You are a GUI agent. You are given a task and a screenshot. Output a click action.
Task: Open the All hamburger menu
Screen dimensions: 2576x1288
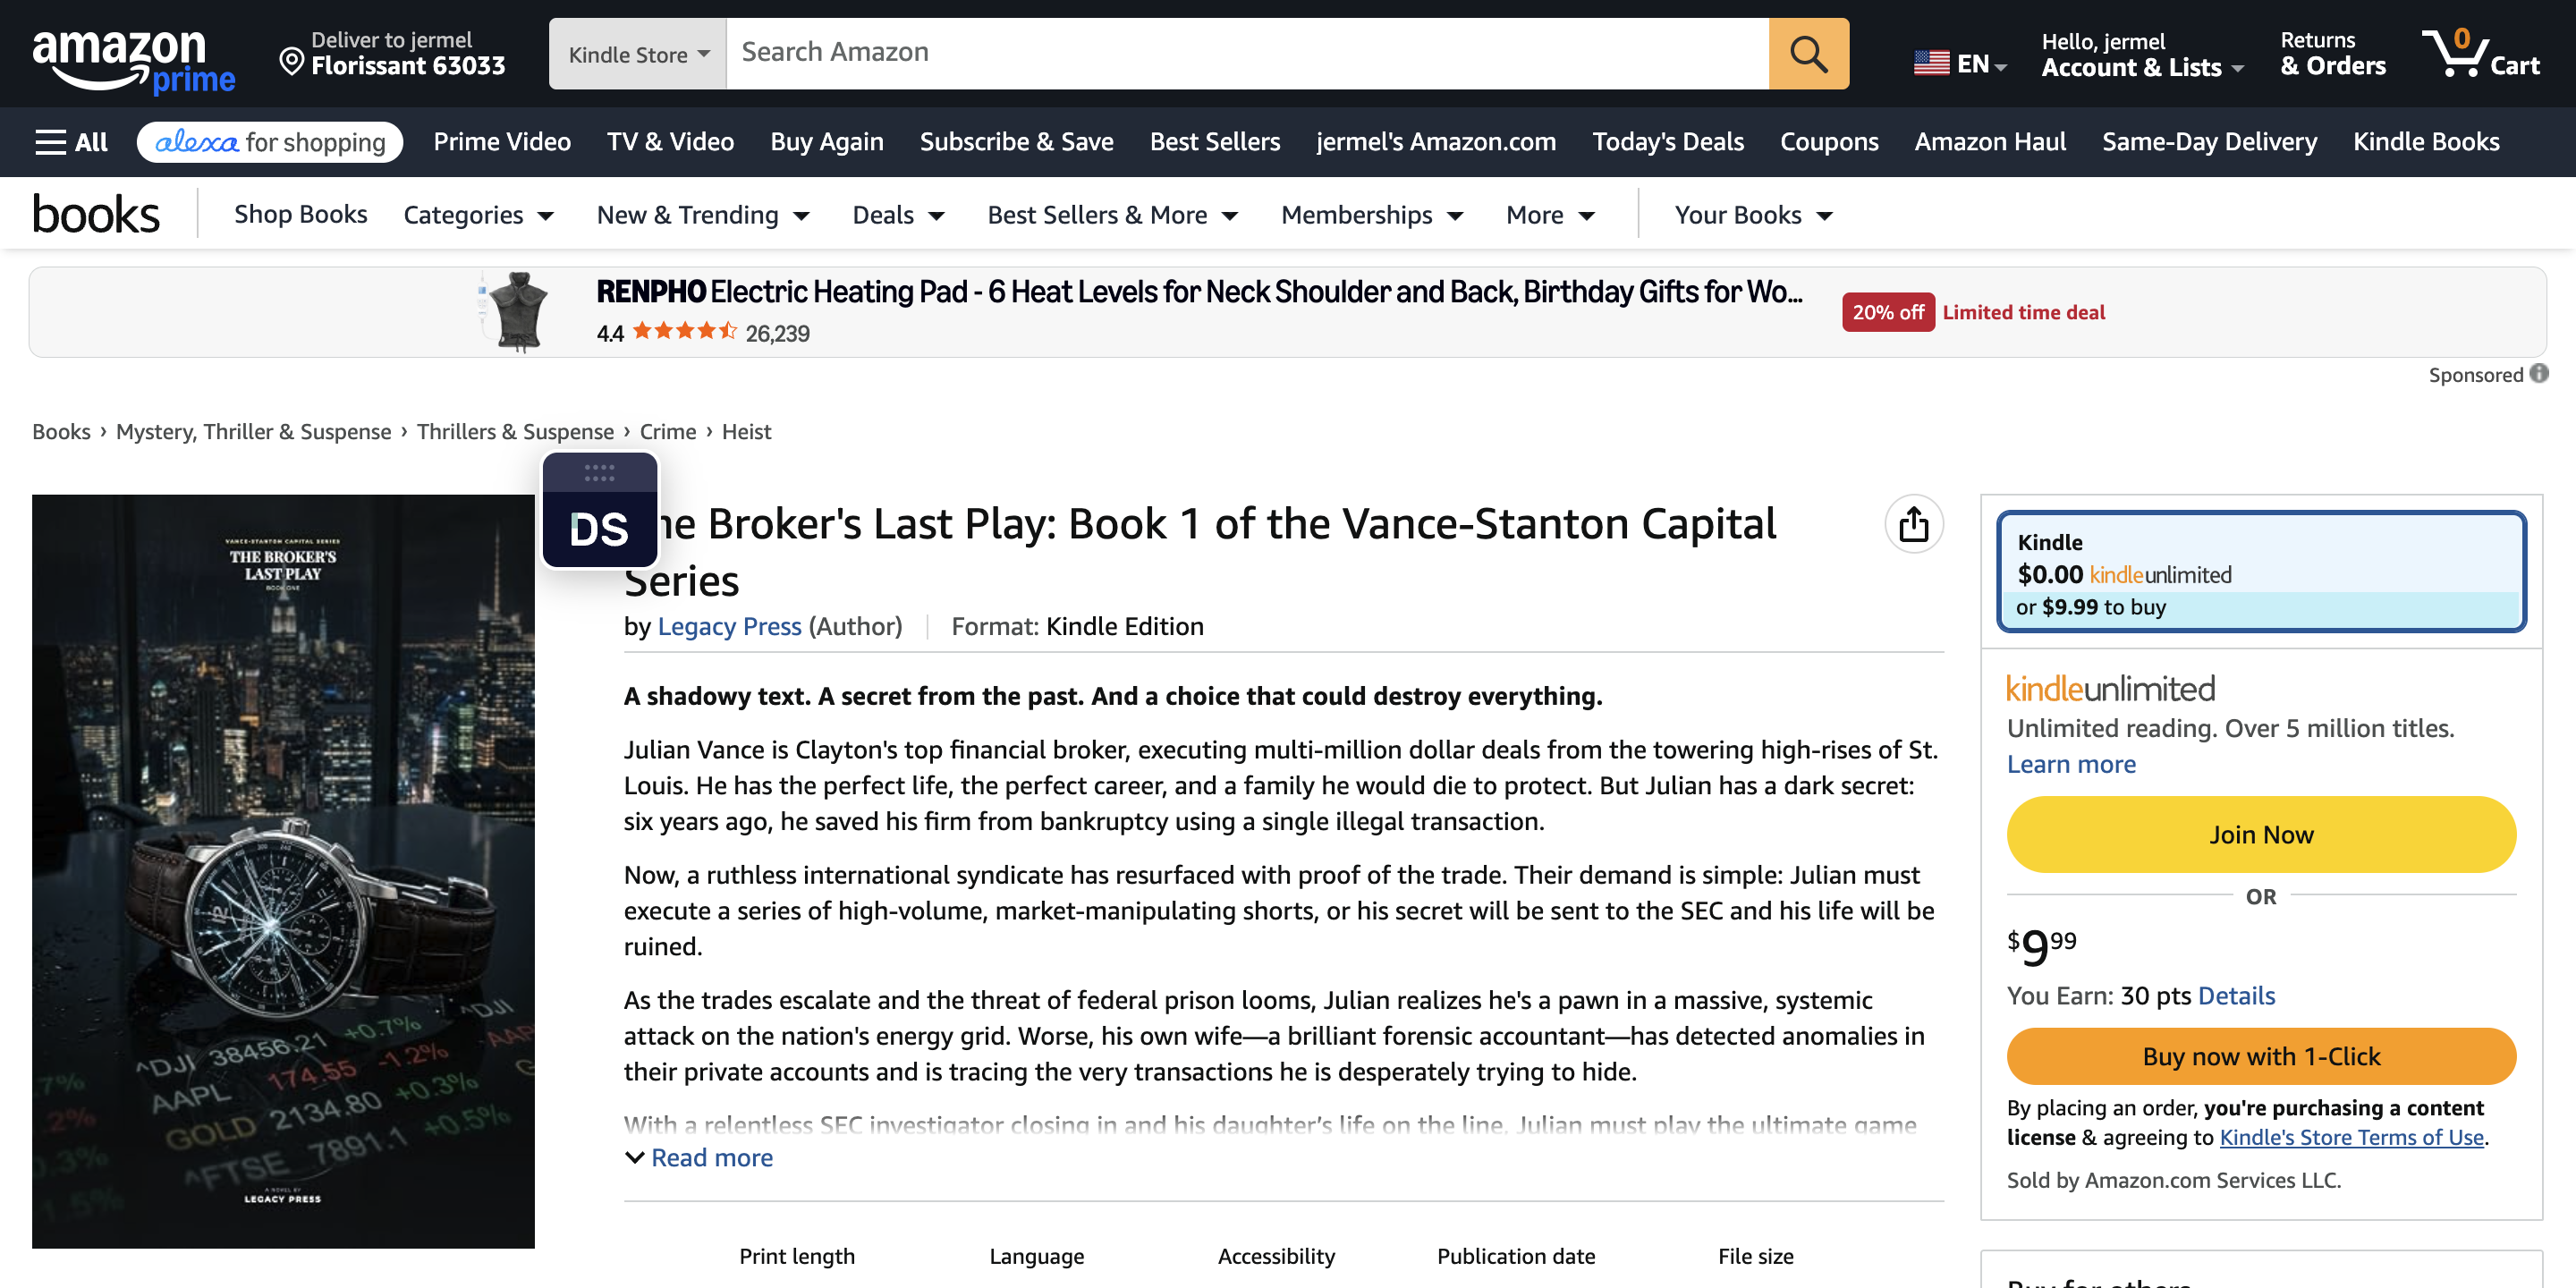click(x=71, y=142)
